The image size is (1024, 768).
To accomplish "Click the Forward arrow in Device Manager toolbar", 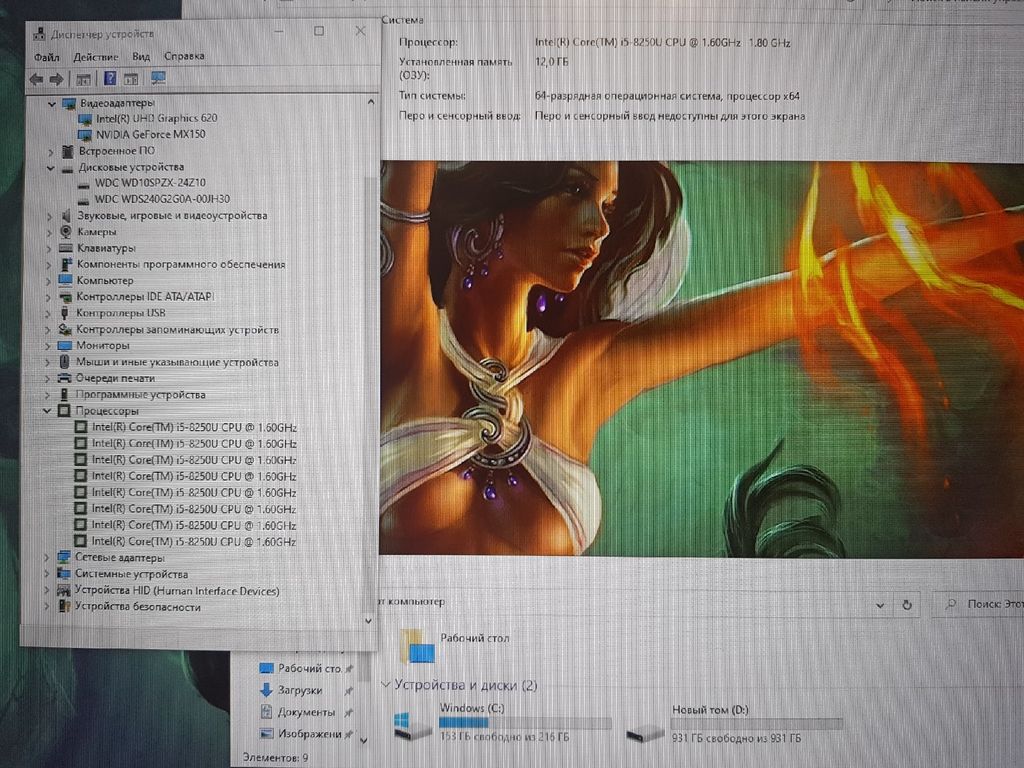I will click(x=57, y=79).
